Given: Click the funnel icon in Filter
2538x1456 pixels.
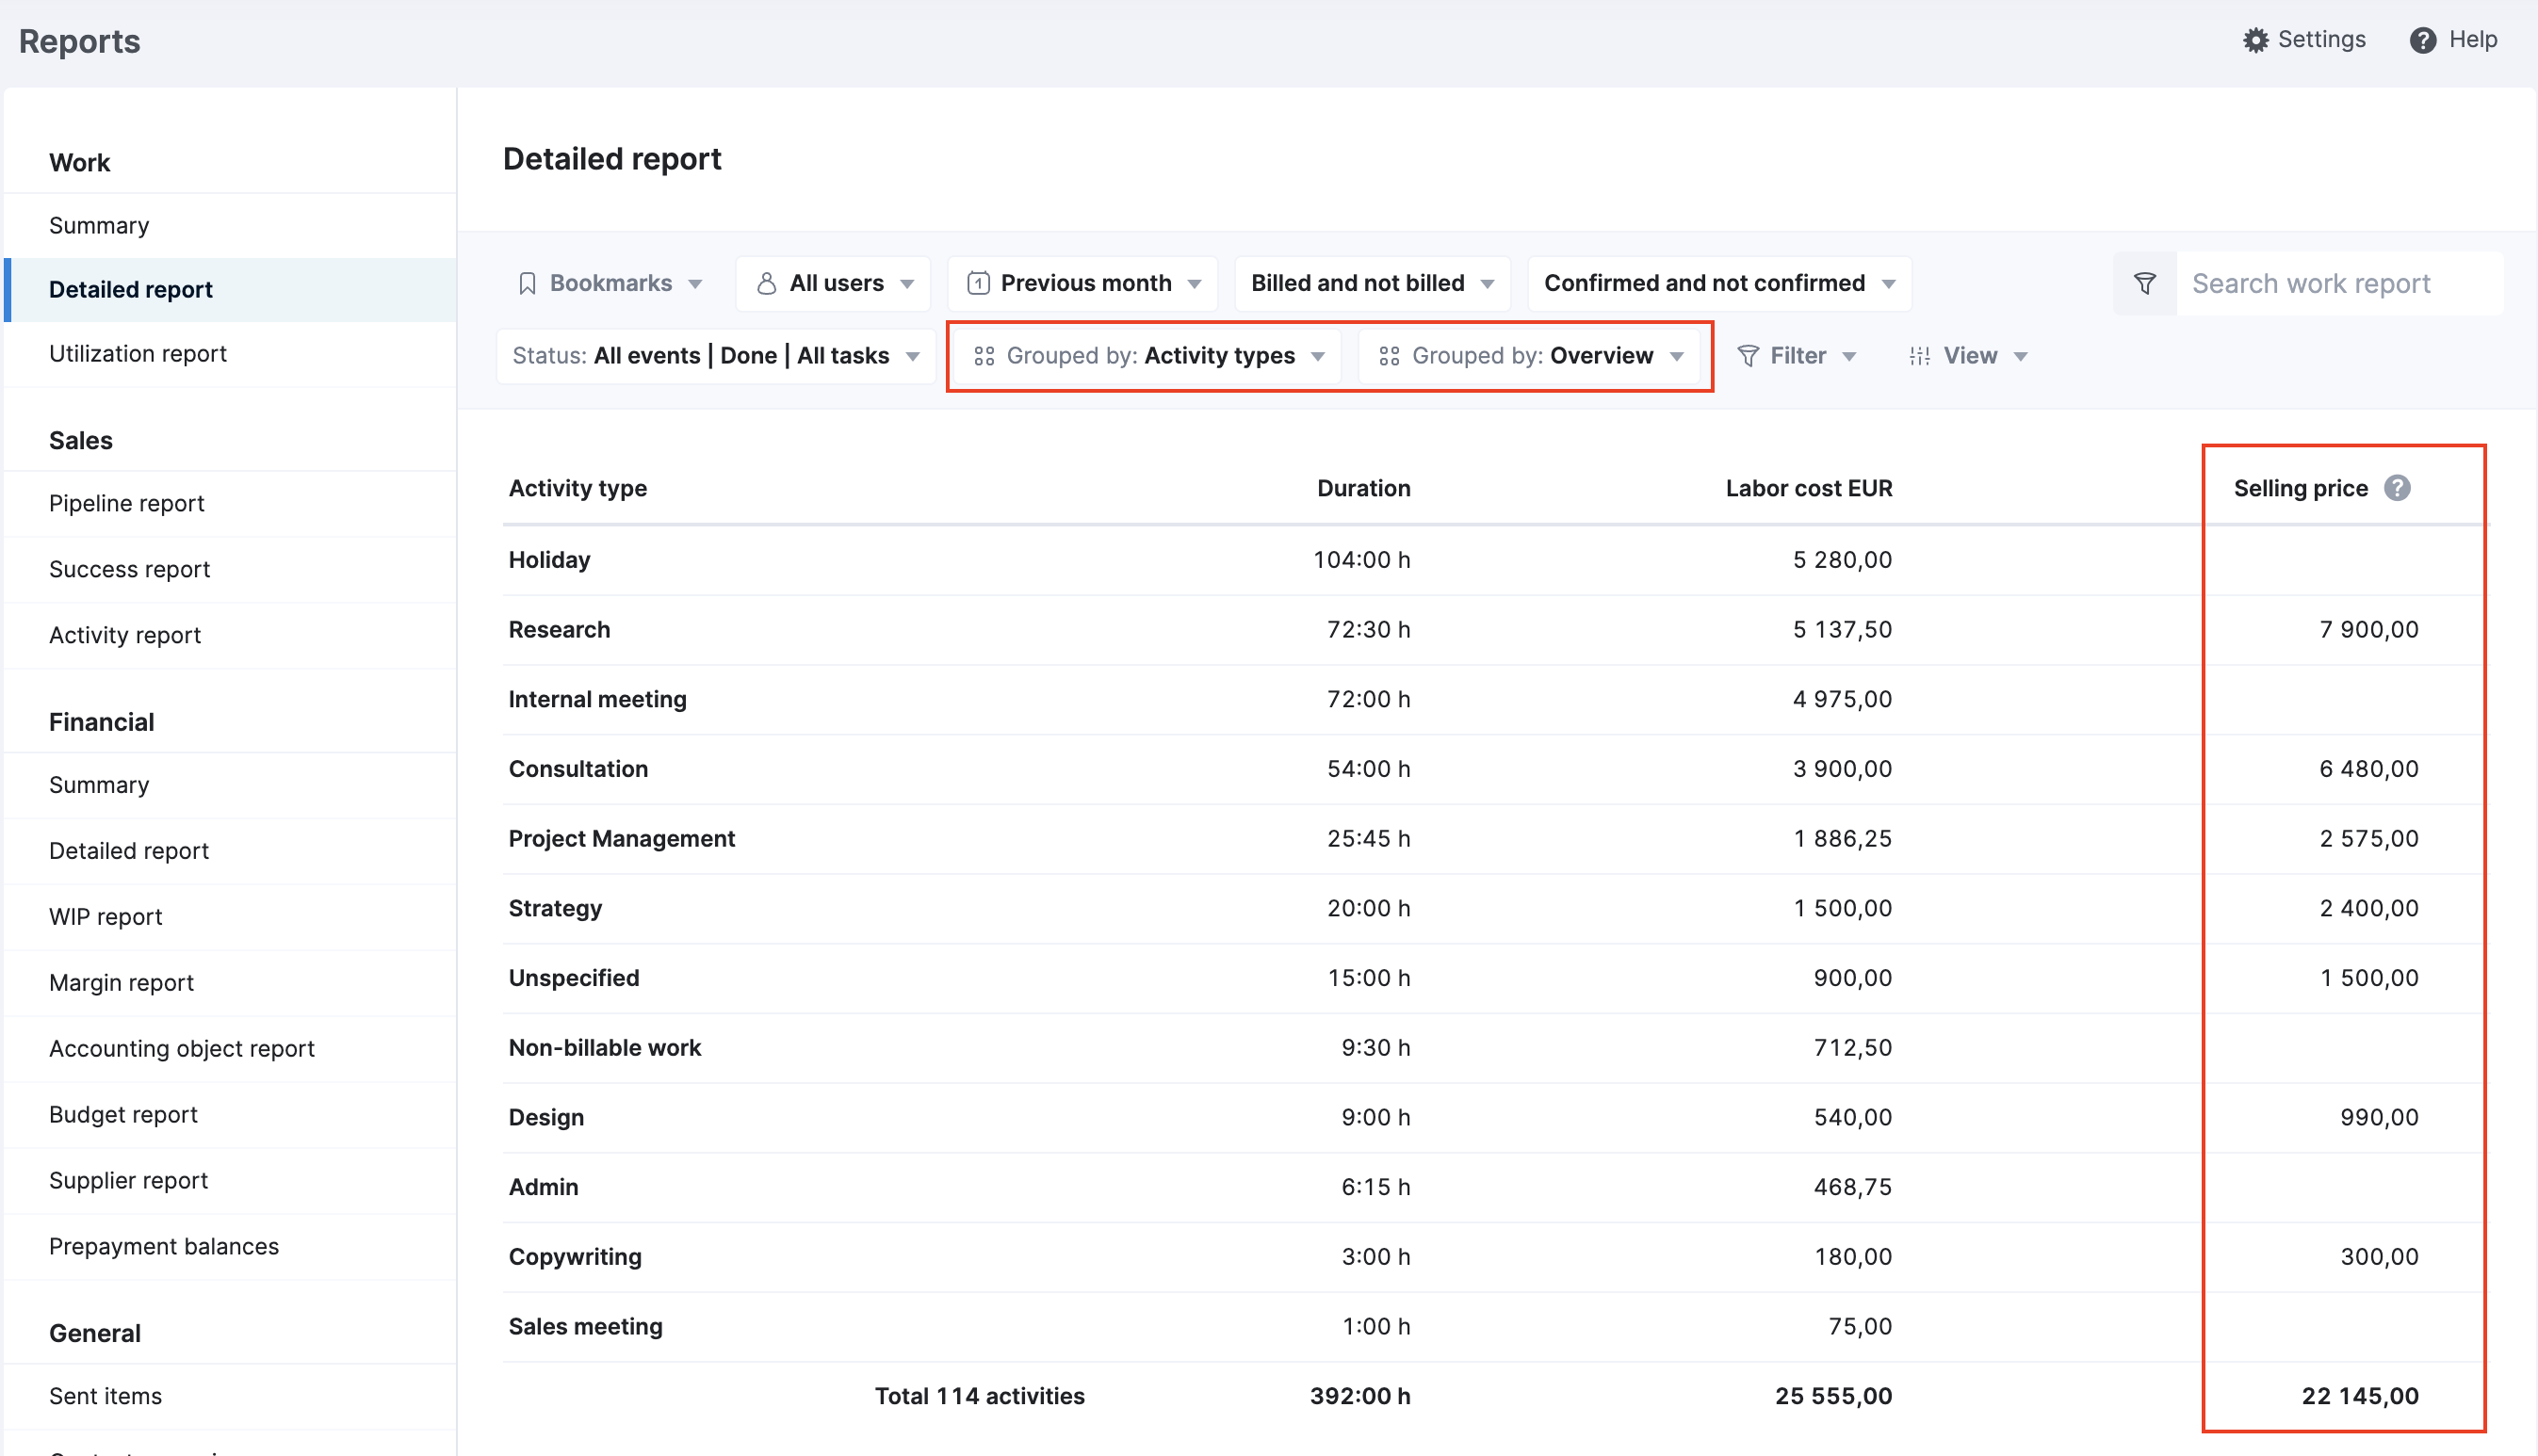Looking at the screenshot, I should [1748, 356].
